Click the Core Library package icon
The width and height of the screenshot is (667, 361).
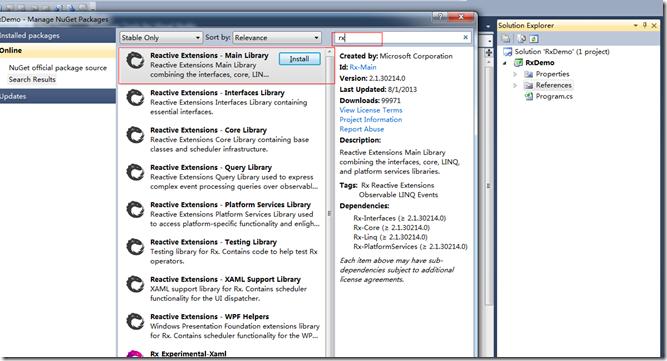point(135,135)
